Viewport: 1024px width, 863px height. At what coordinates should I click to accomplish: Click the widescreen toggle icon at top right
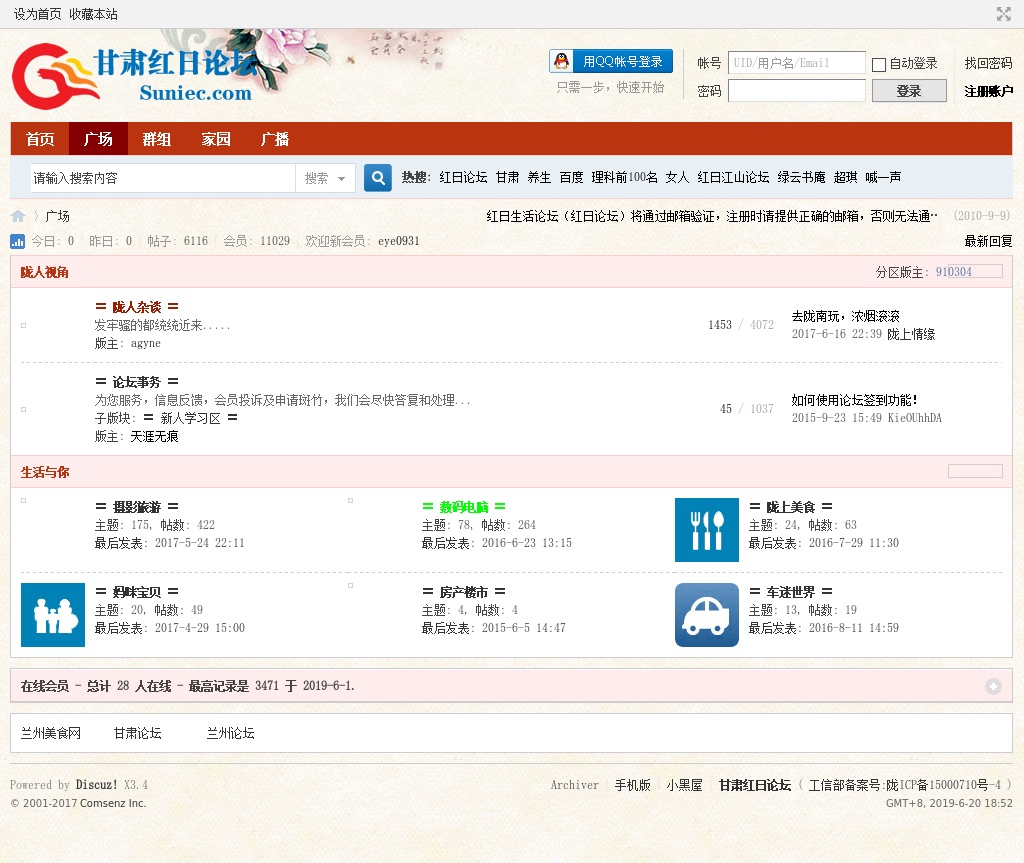[1003, 14]
